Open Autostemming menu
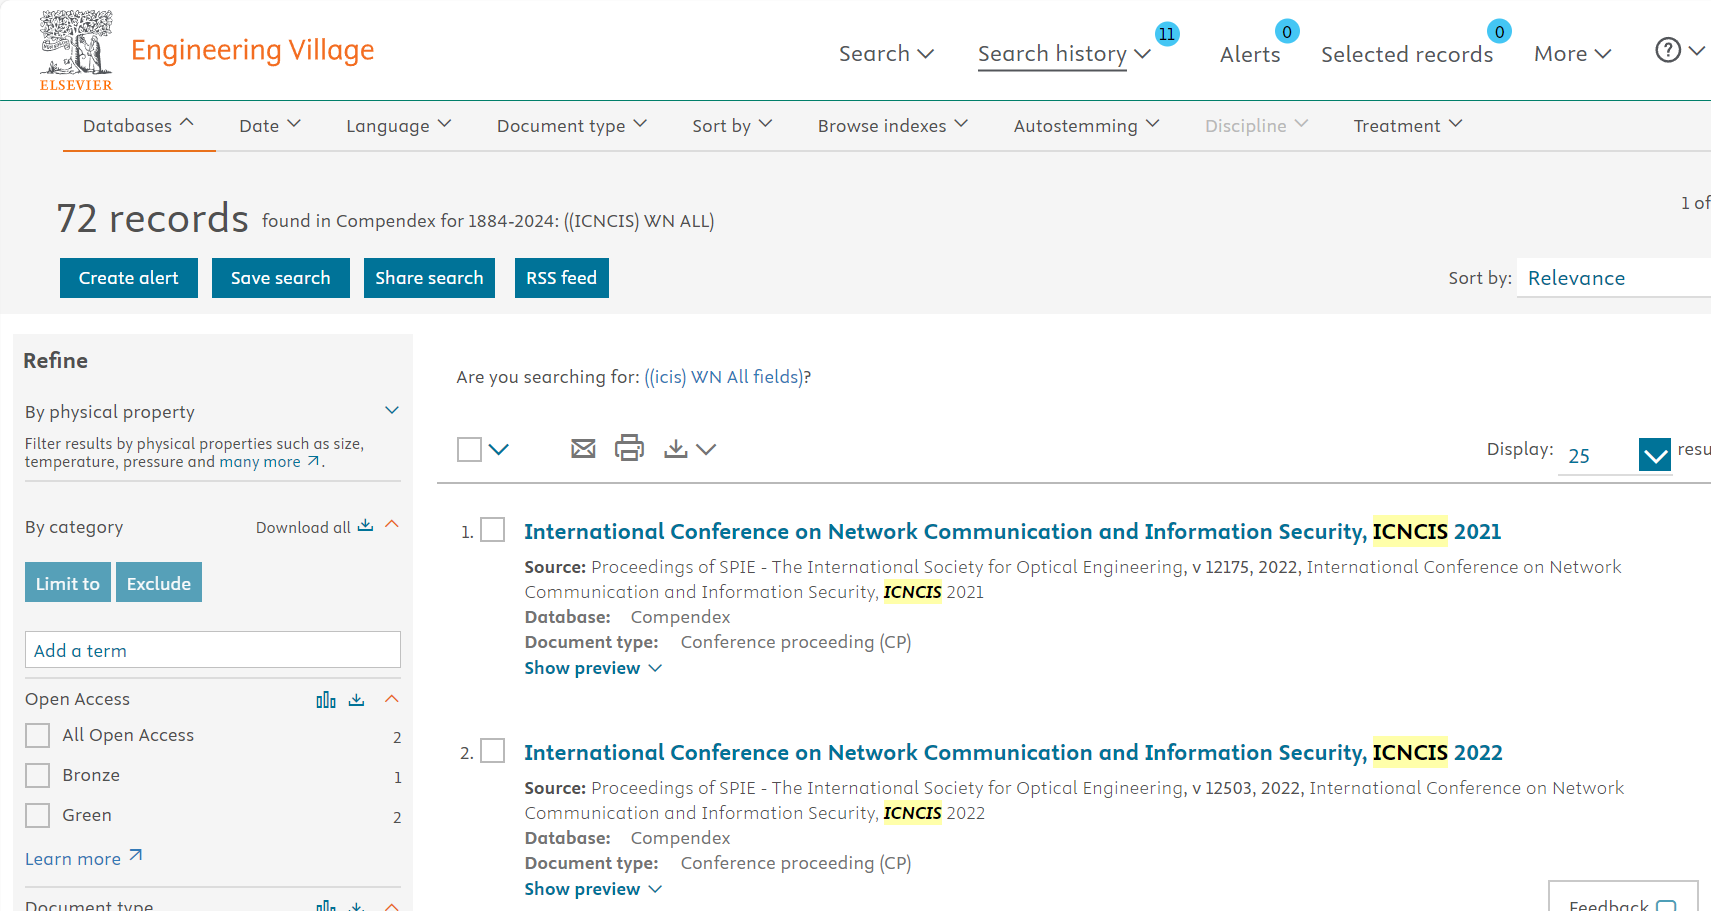Screen dimensions: 1711x911 pos(1086,126)
